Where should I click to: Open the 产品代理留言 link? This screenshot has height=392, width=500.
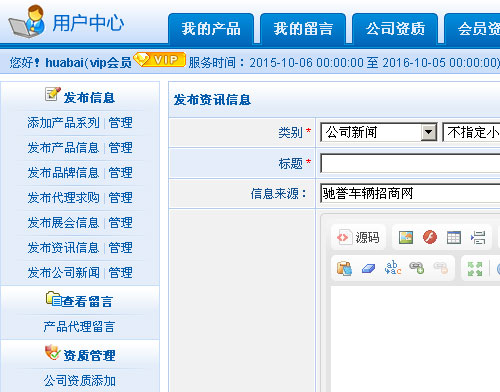(x=79, y=327)
